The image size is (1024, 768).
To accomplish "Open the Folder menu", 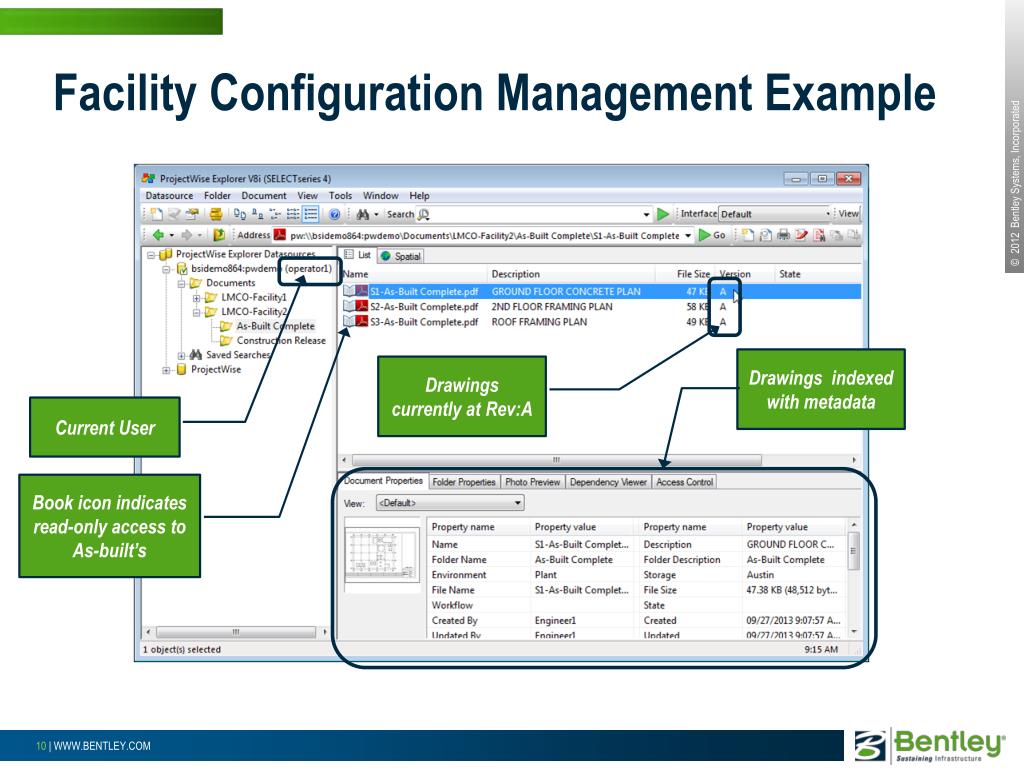I will [x=217, y=195].
